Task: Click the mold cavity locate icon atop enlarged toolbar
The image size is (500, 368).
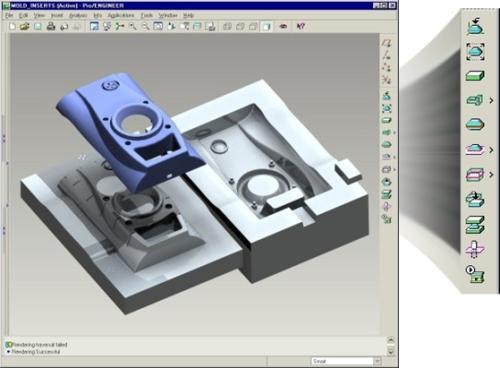Action: point(475,27)
